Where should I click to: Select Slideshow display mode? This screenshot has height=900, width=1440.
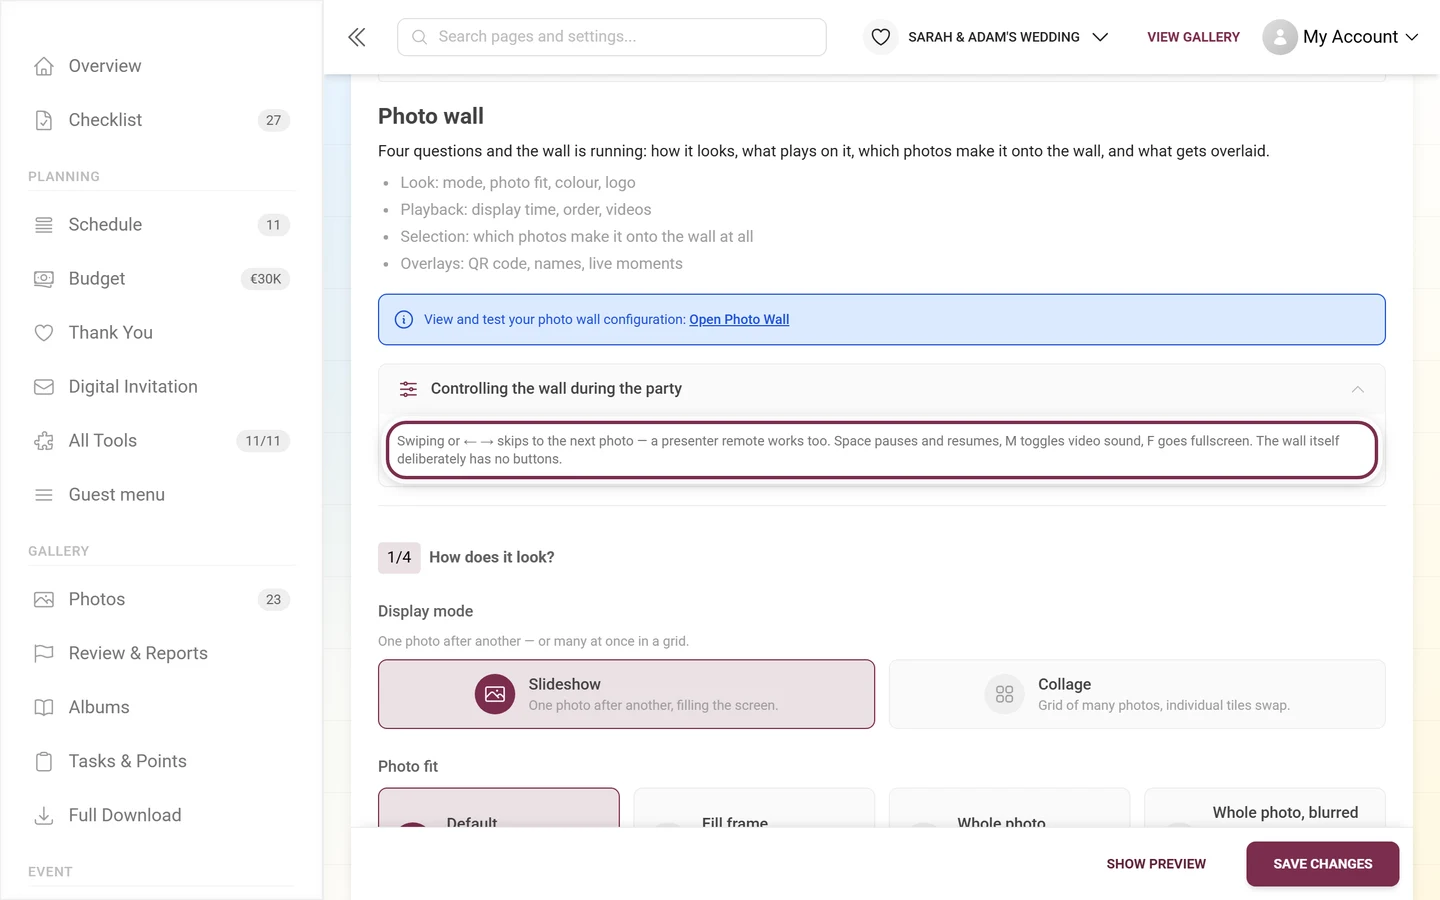[x=626, y=694]
